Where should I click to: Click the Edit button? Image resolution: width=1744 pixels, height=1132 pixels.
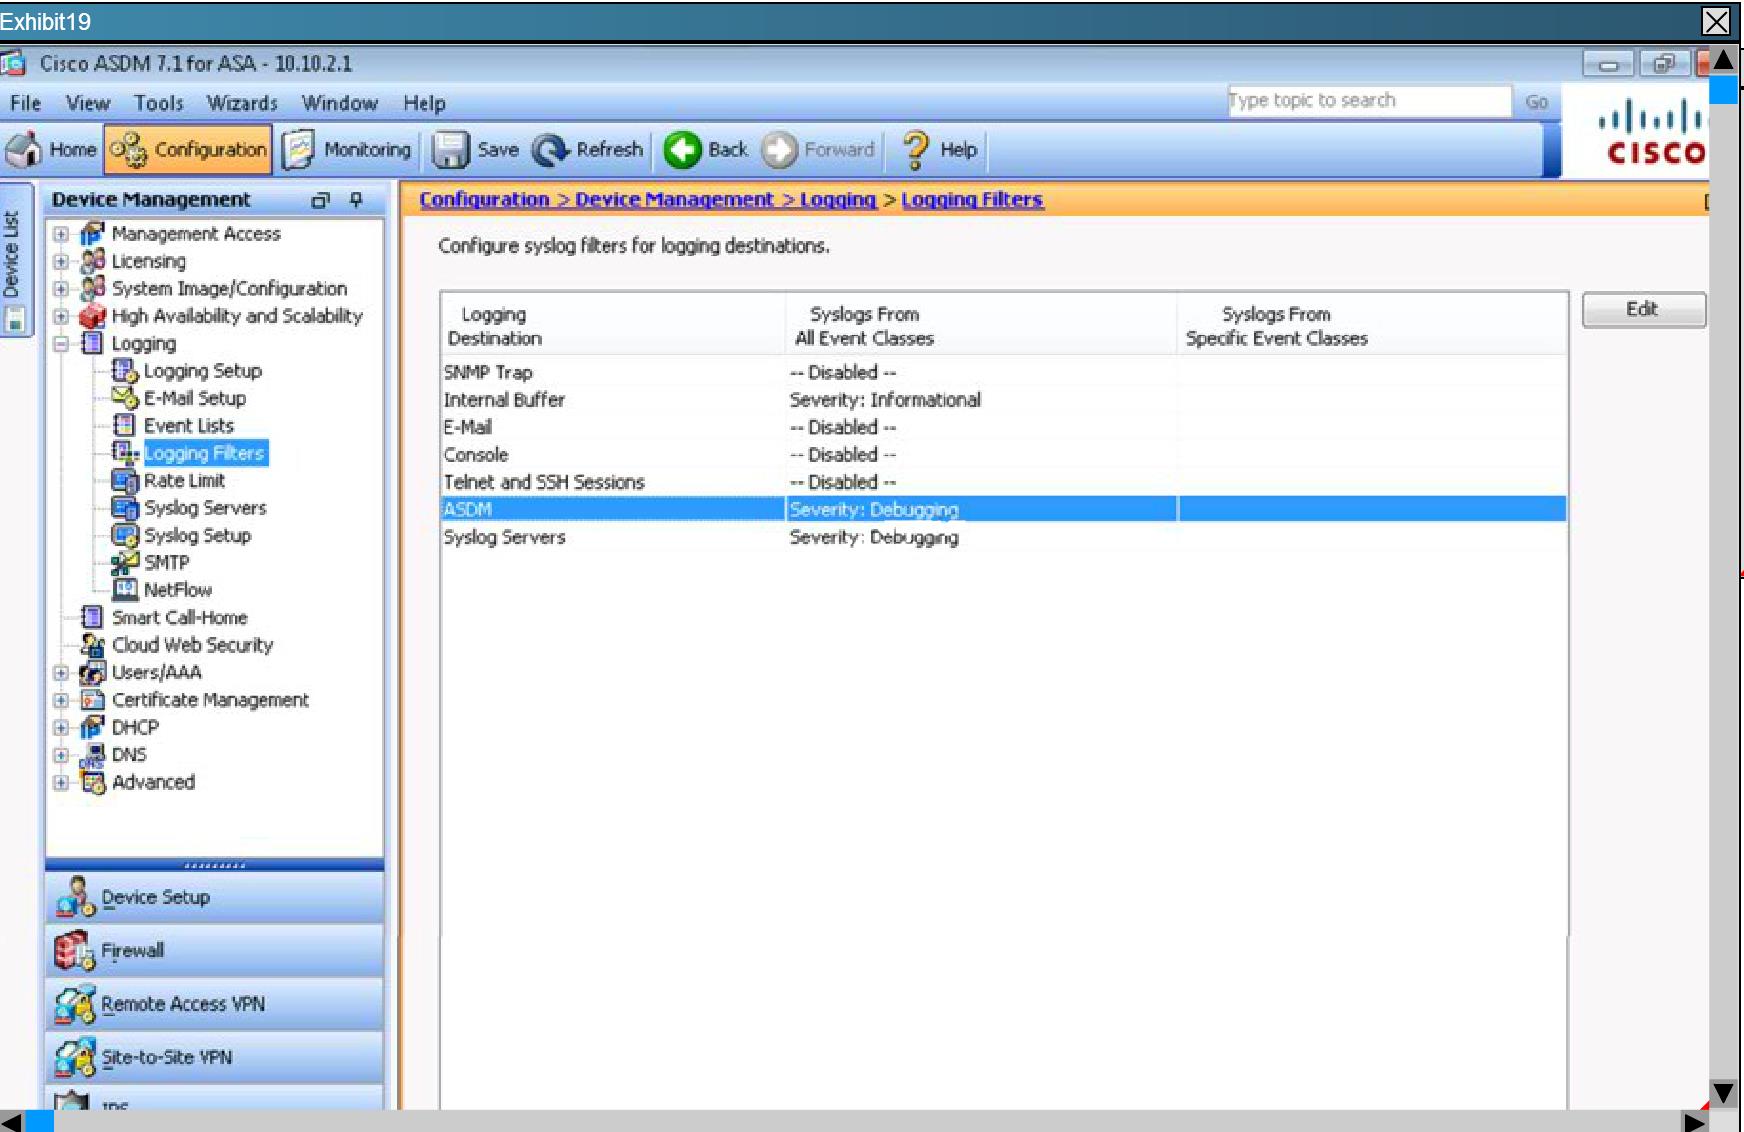(1643, 310)
